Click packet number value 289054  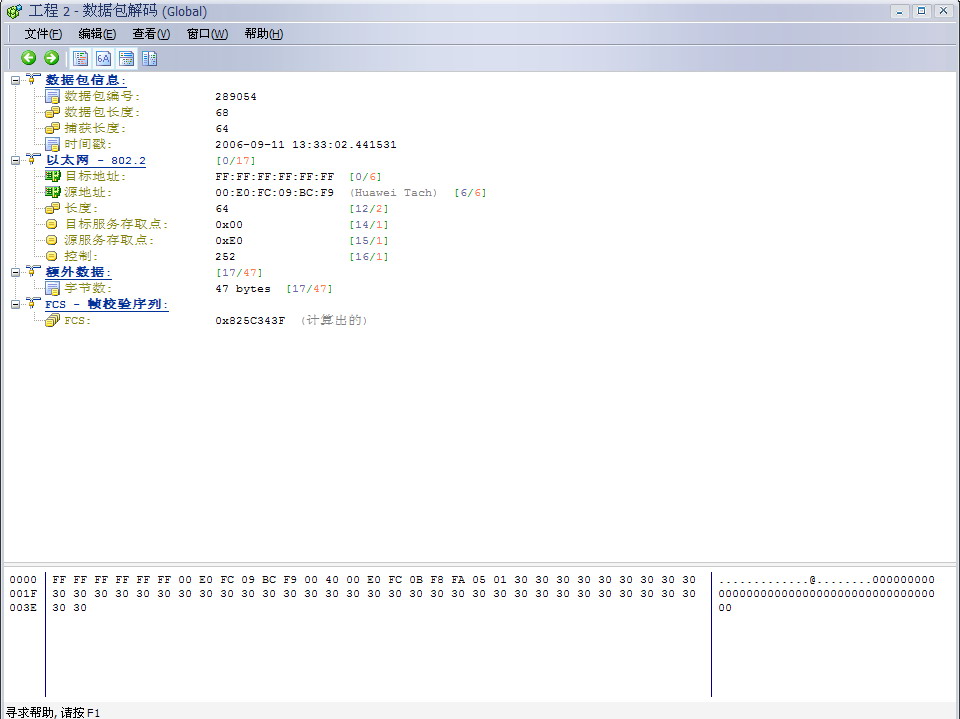(236, 97)
